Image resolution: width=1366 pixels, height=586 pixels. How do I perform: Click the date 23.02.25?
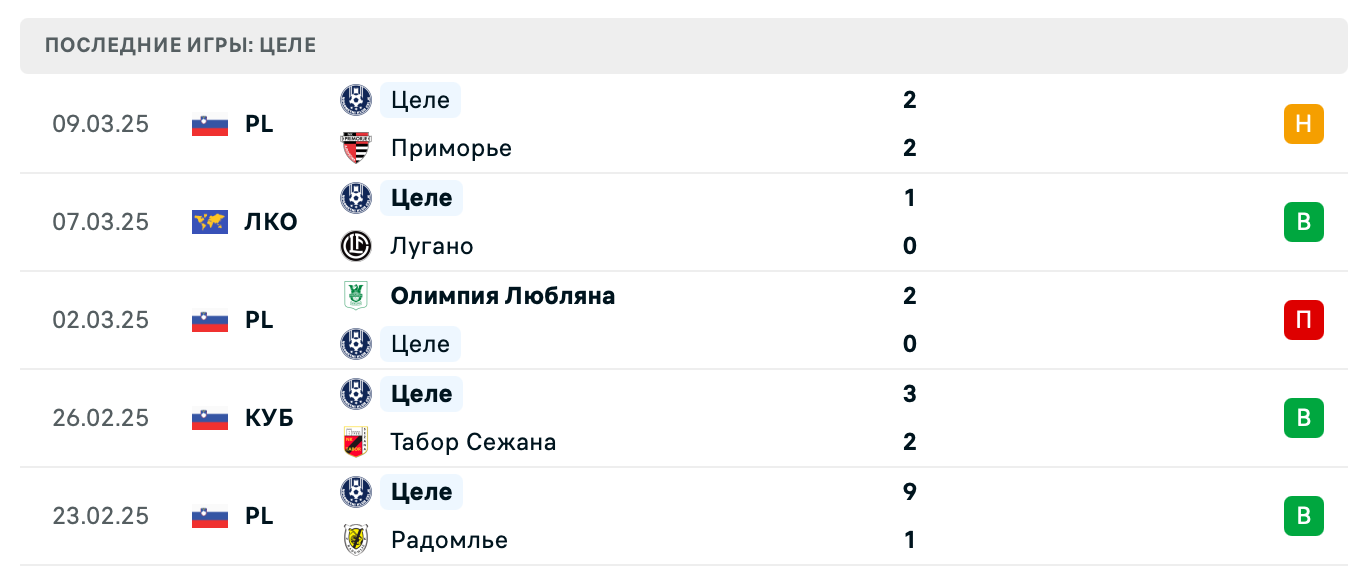(100, 516)
